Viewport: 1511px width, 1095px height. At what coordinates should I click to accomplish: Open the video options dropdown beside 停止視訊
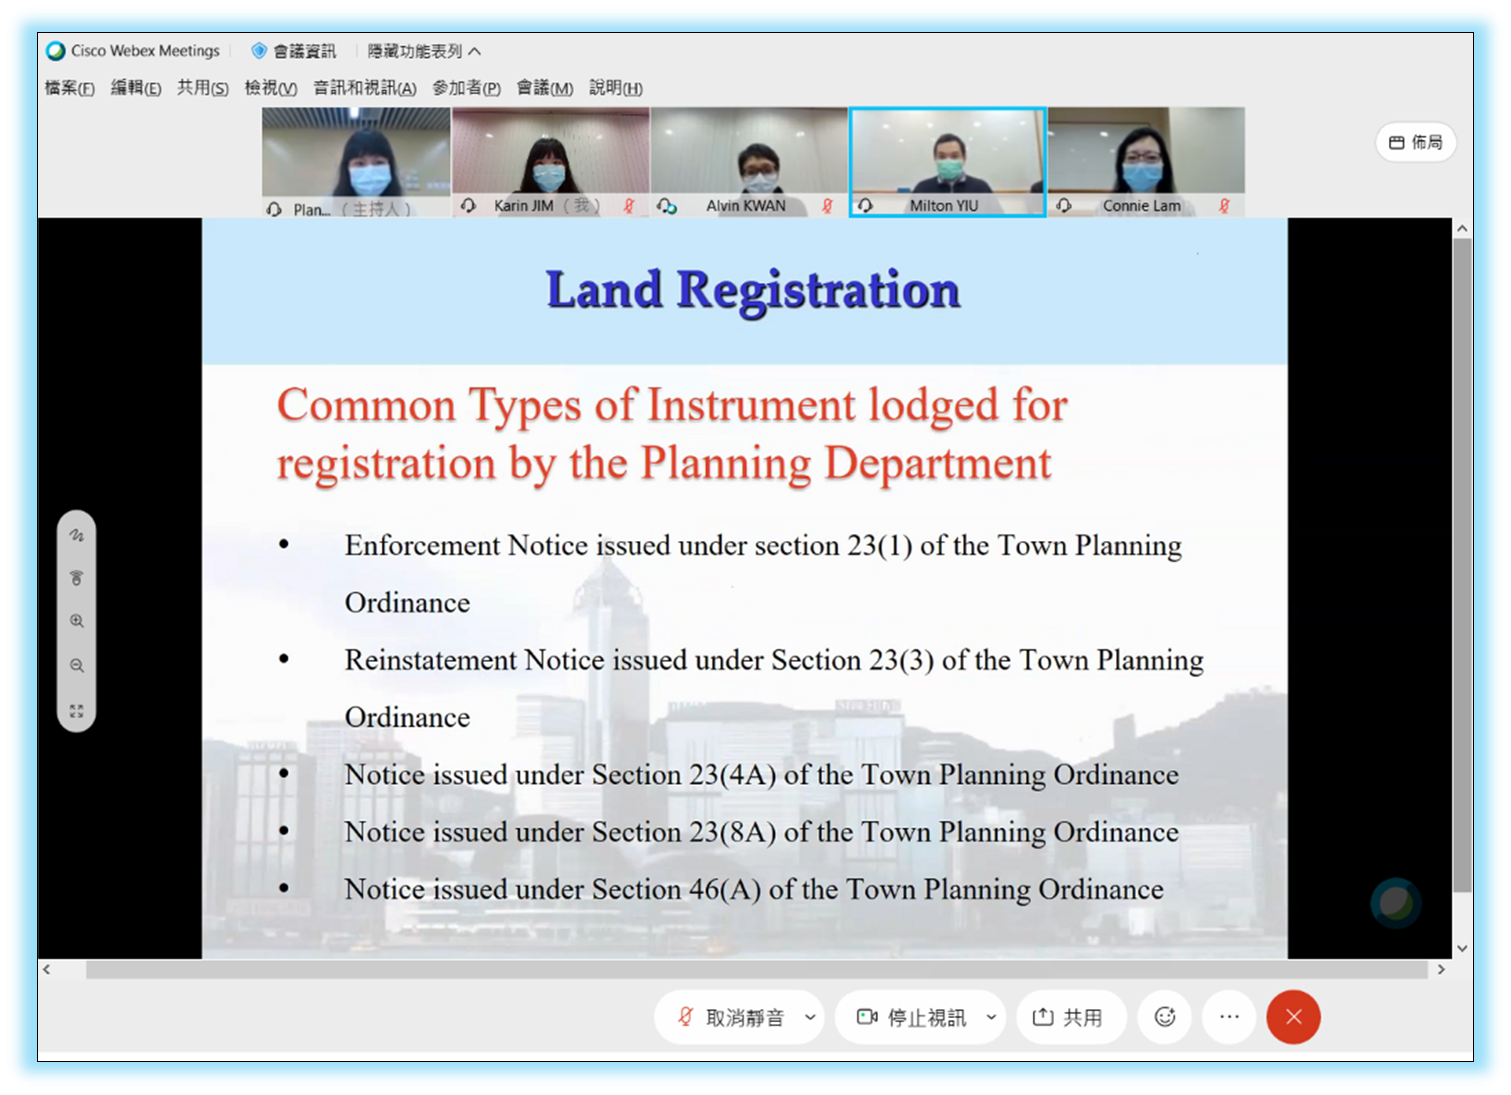click(991, 1017)
